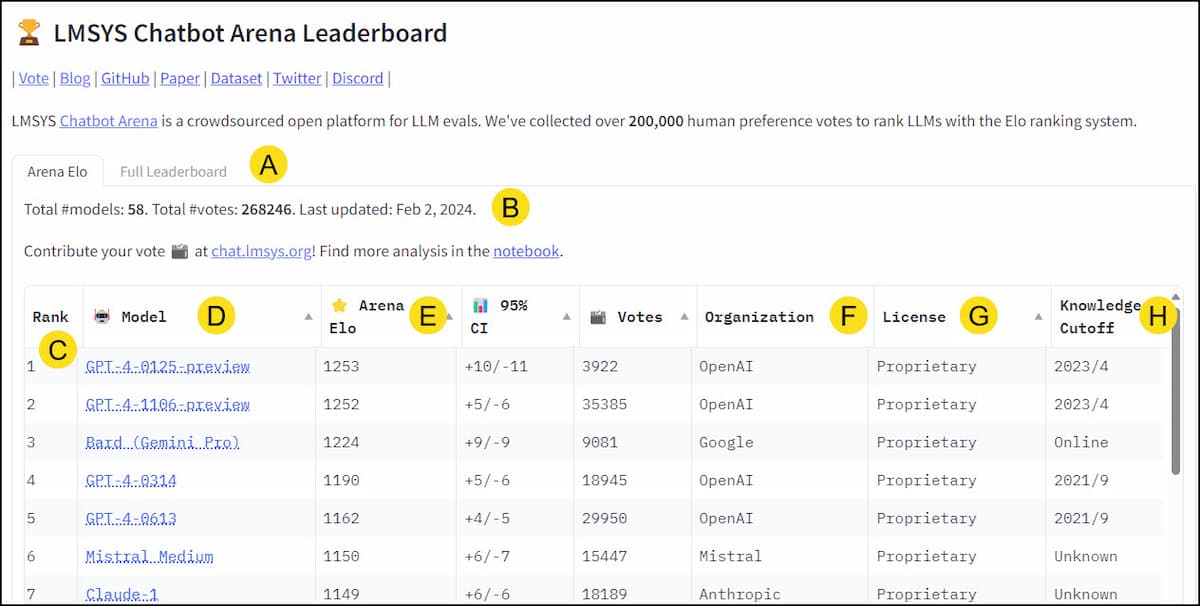The width and height of the screenshot is (1200, 606).
Task: Open the Blog link
Action: tap(75, 78)
